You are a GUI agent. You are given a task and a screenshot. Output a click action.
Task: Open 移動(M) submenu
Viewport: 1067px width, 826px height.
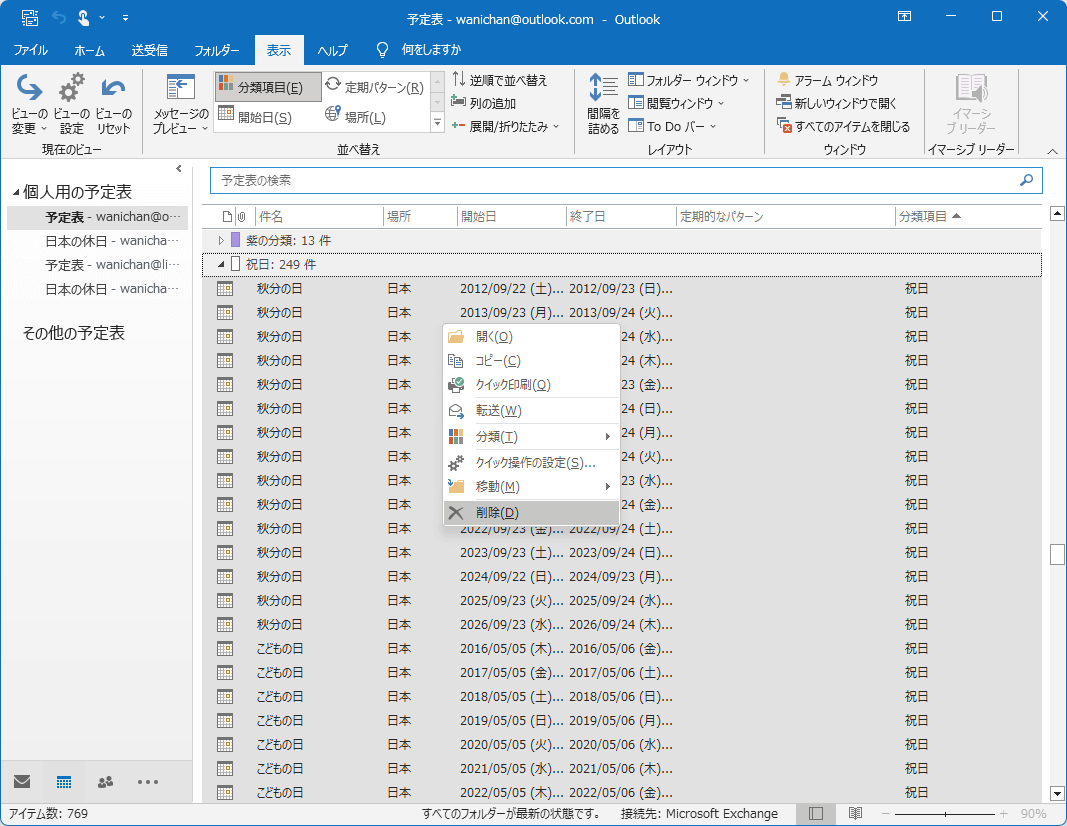pos(531,486)
